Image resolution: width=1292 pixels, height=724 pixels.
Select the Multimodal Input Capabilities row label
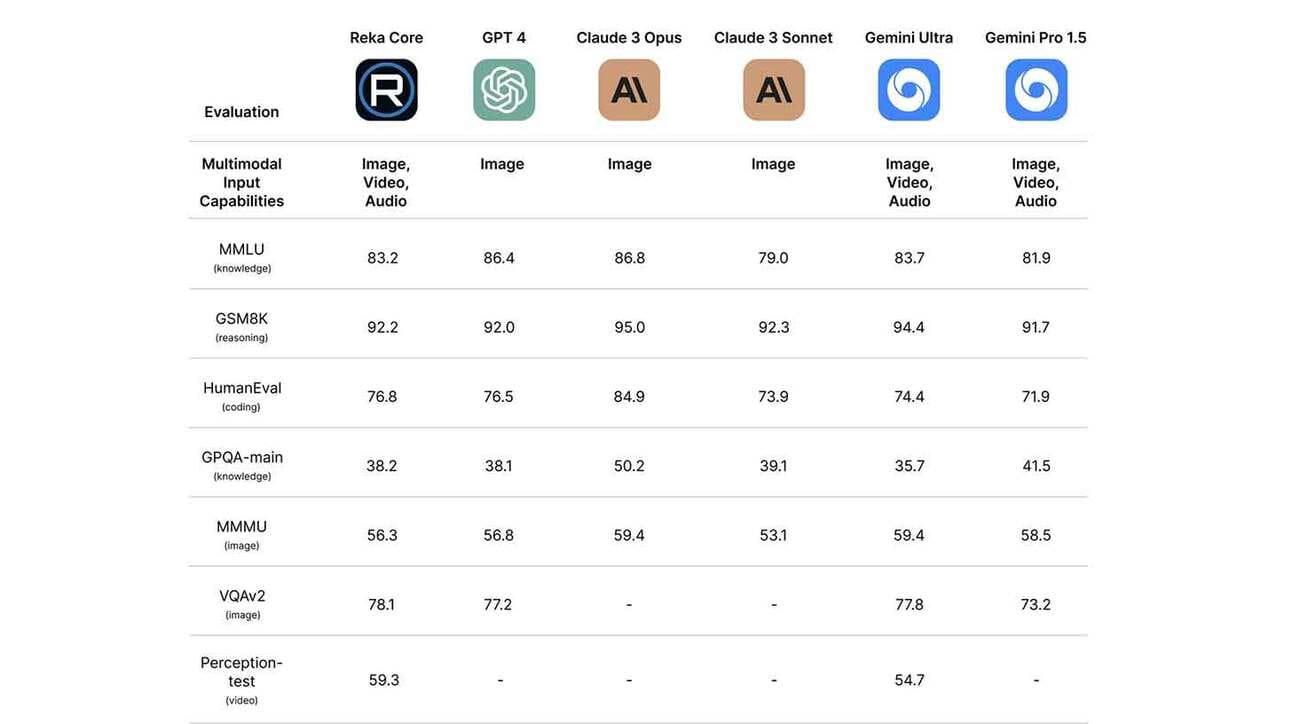pos(242,182)
